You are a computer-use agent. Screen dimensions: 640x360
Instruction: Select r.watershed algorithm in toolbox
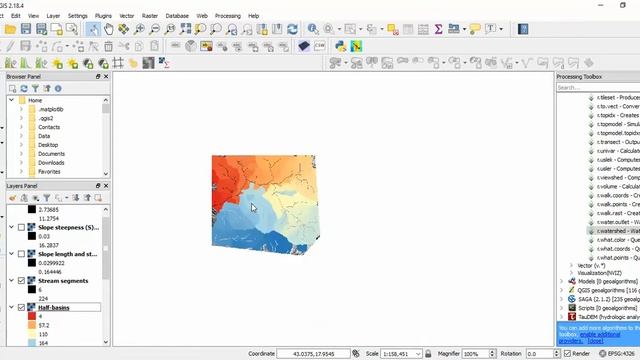click(613, 231)
